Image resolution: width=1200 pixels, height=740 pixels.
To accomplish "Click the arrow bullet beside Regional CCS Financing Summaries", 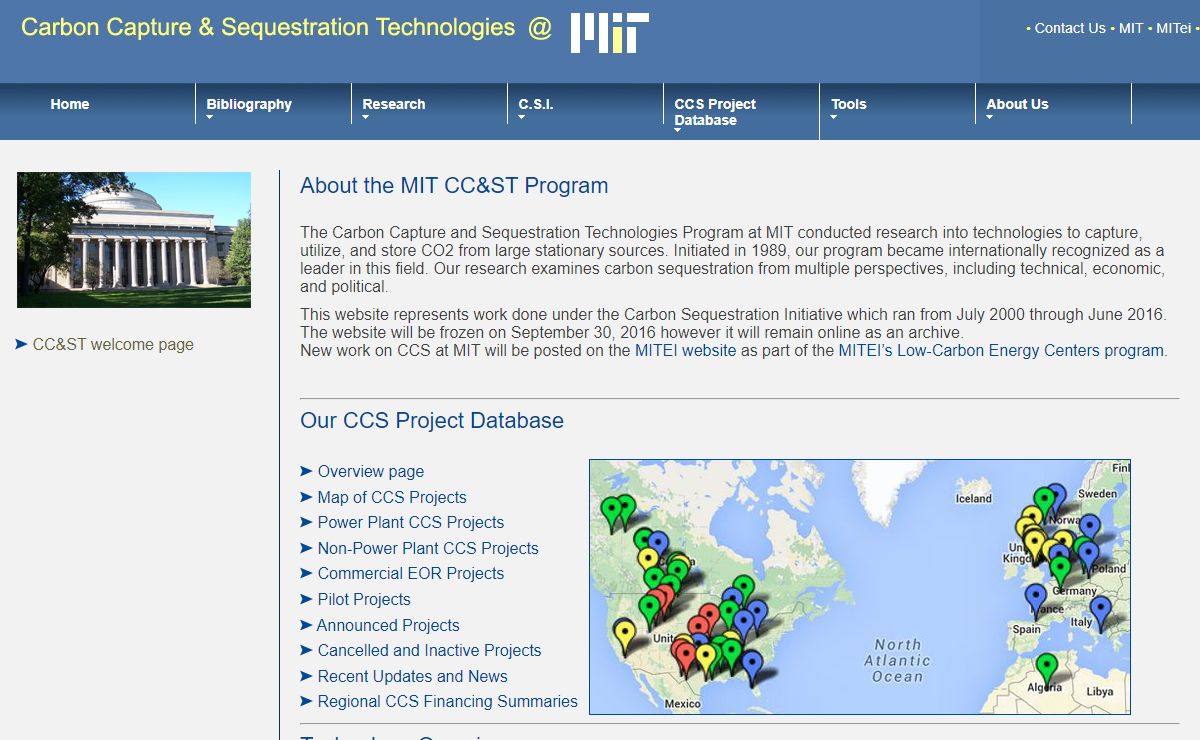I will (306, 701).
